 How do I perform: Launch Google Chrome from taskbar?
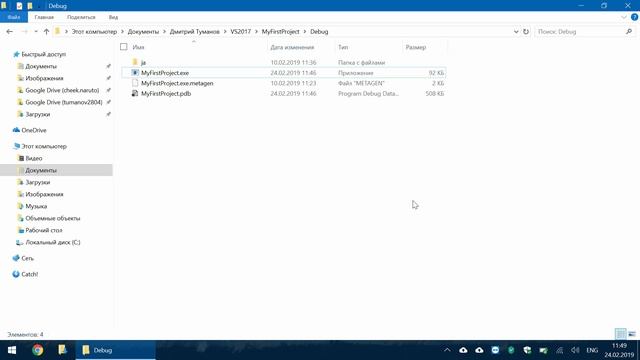tap(38, 350)
